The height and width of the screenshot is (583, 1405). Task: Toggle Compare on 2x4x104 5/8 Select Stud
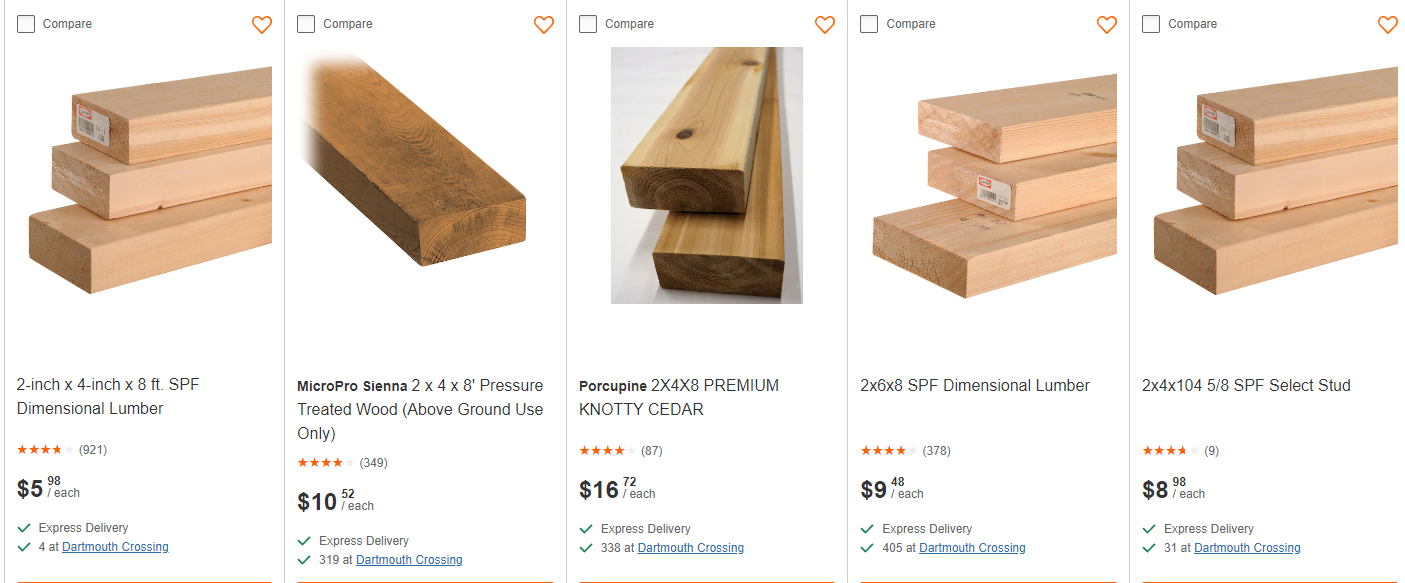(1151, 24)
